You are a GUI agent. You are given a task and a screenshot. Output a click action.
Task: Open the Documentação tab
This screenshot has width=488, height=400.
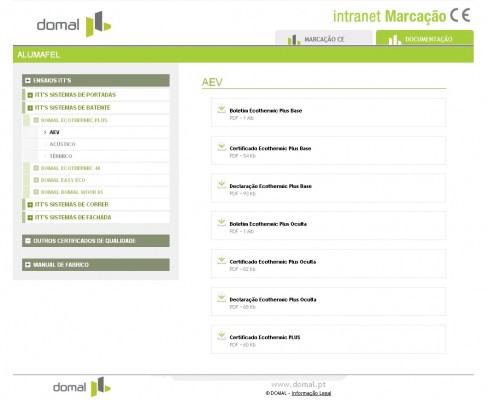pyautogui.click(x=425, y=38)
